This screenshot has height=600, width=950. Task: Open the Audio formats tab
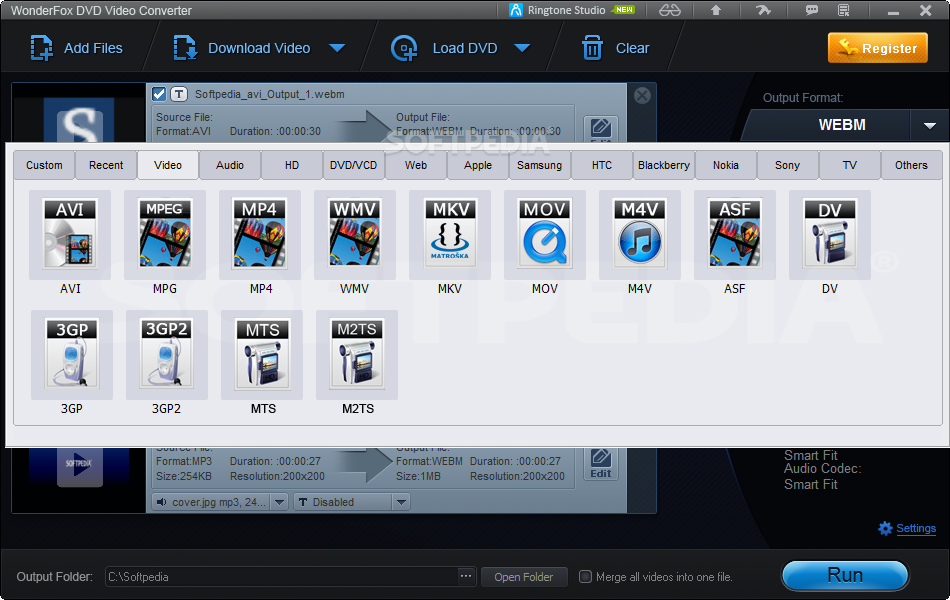point(230,165)
